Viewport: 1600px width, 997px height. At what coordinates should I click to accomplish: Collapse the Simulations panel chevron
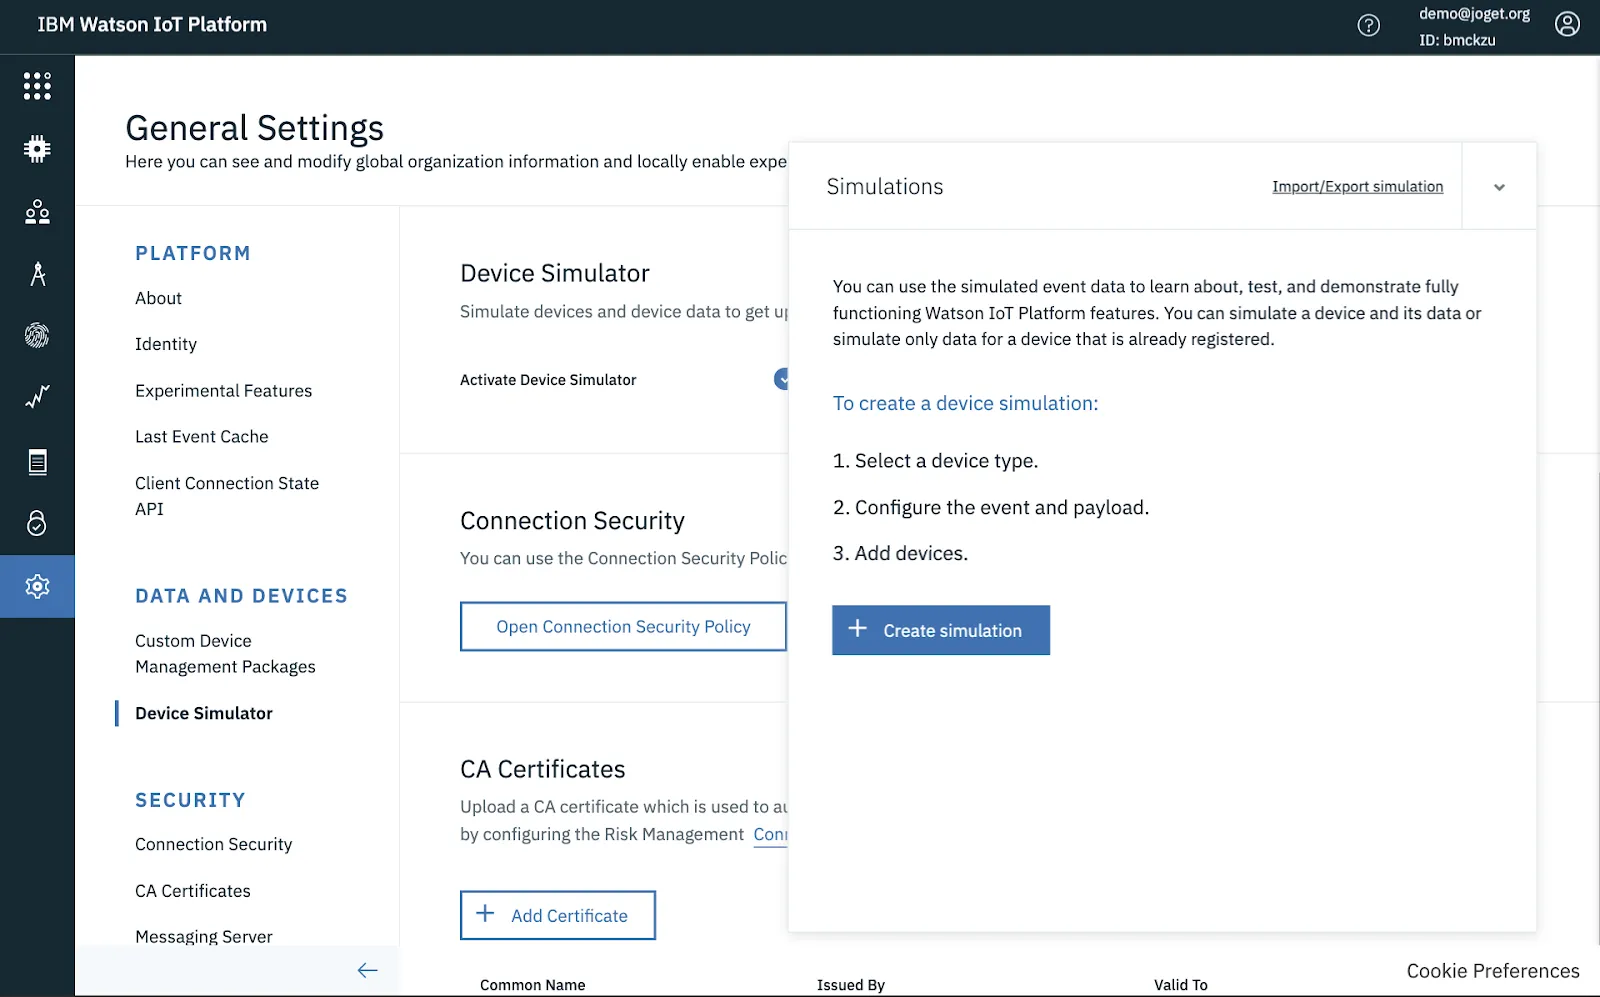1499,187
